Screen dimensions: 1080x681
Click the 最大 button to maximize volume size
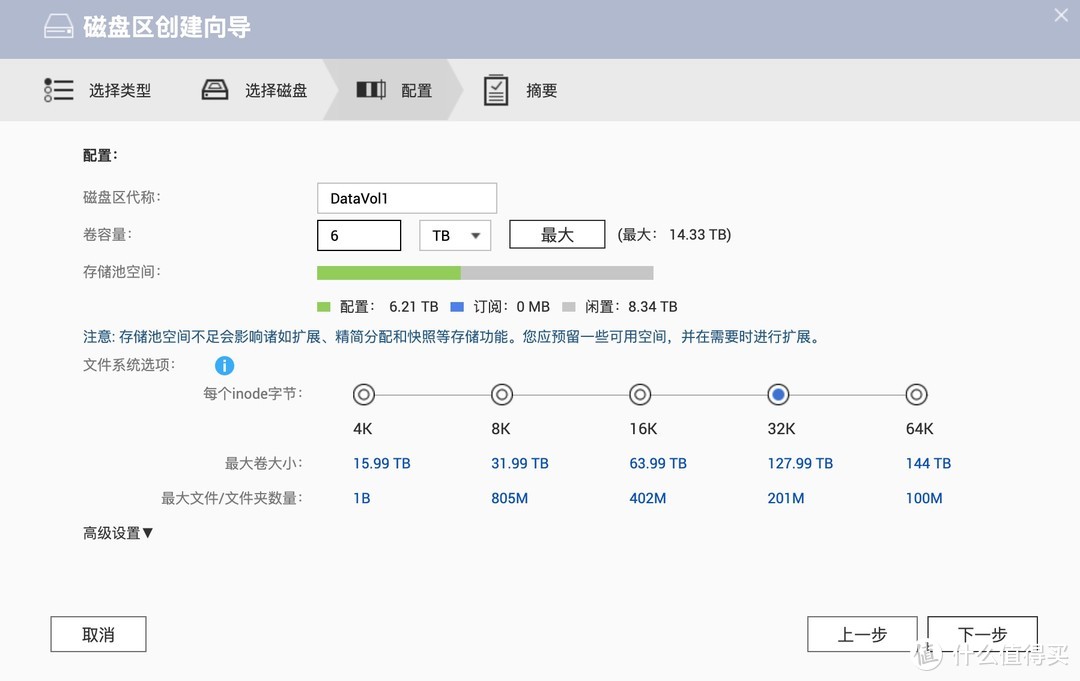click(x=557, y=234)
